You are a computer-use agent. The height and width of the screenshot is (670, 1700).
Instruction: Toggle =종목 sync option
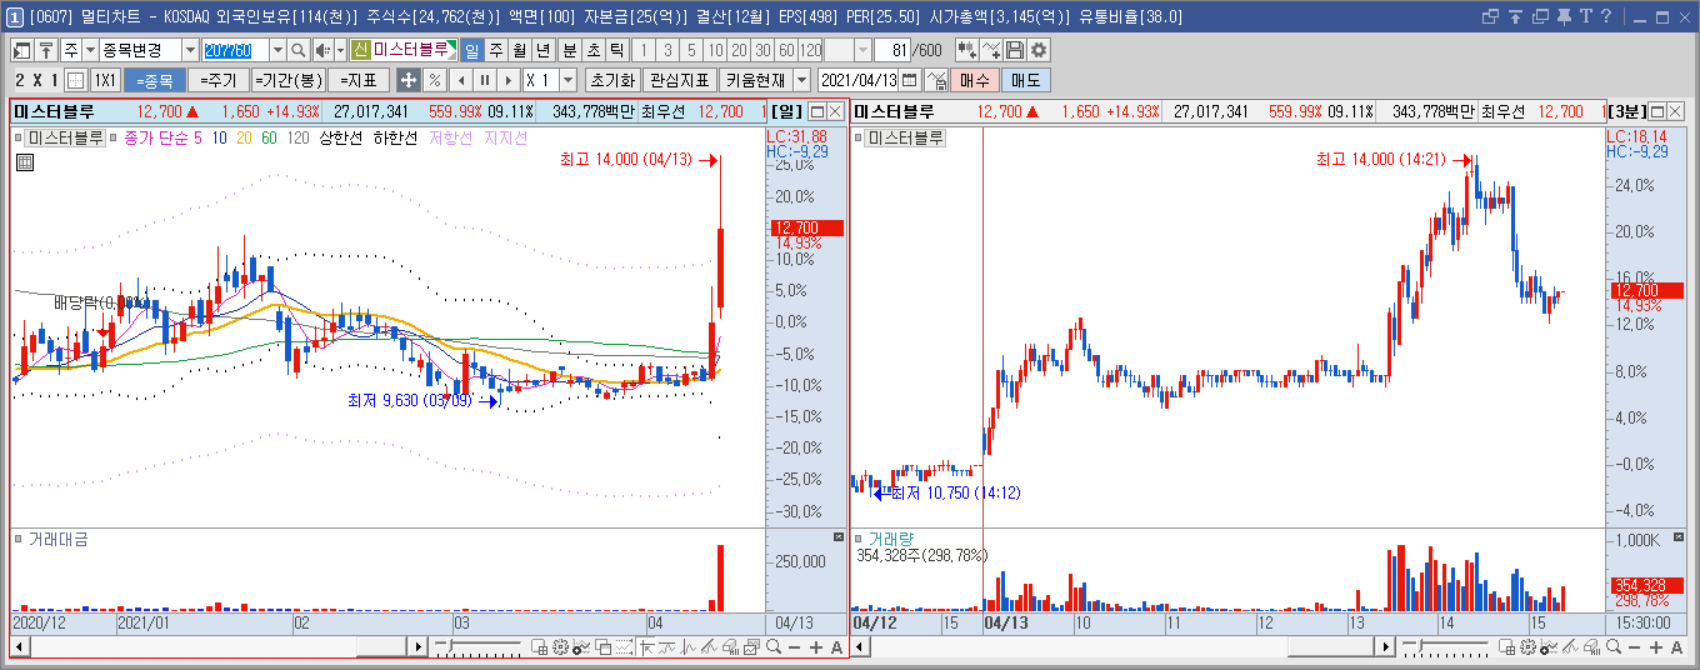[155, 80]
